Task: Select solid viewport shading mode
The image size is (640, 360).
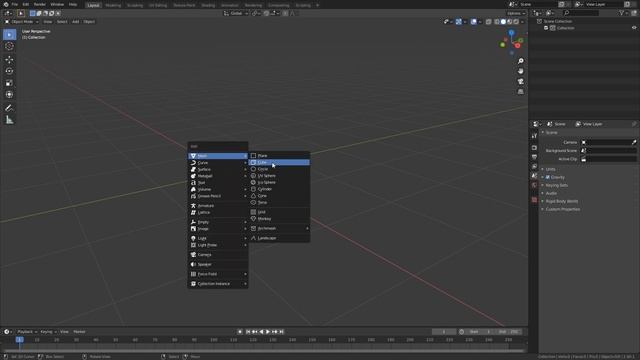Action: tap(503, 22)
